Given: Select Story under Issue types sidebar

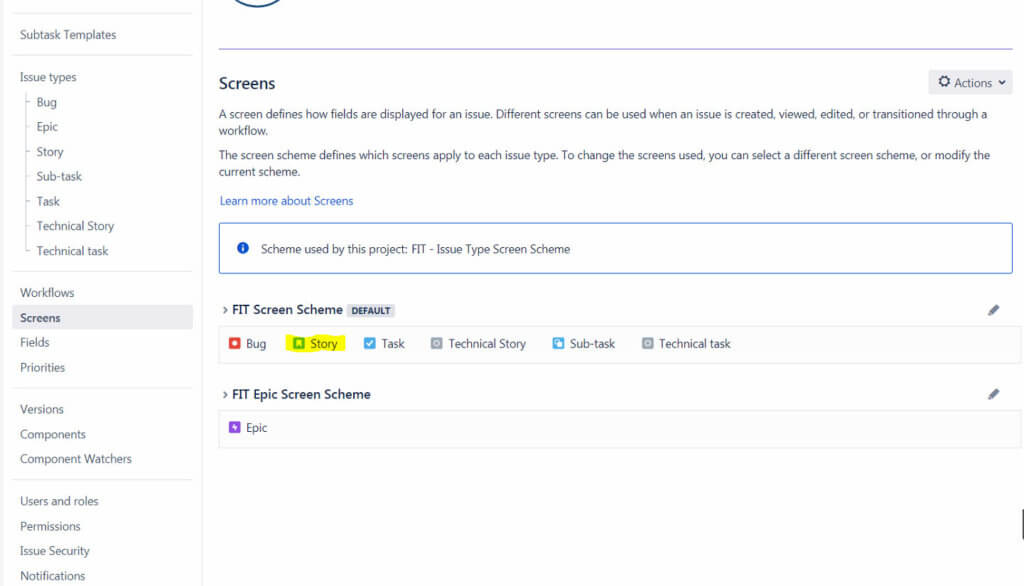Looking at the screenshot, I should click(x=50, y=152).
